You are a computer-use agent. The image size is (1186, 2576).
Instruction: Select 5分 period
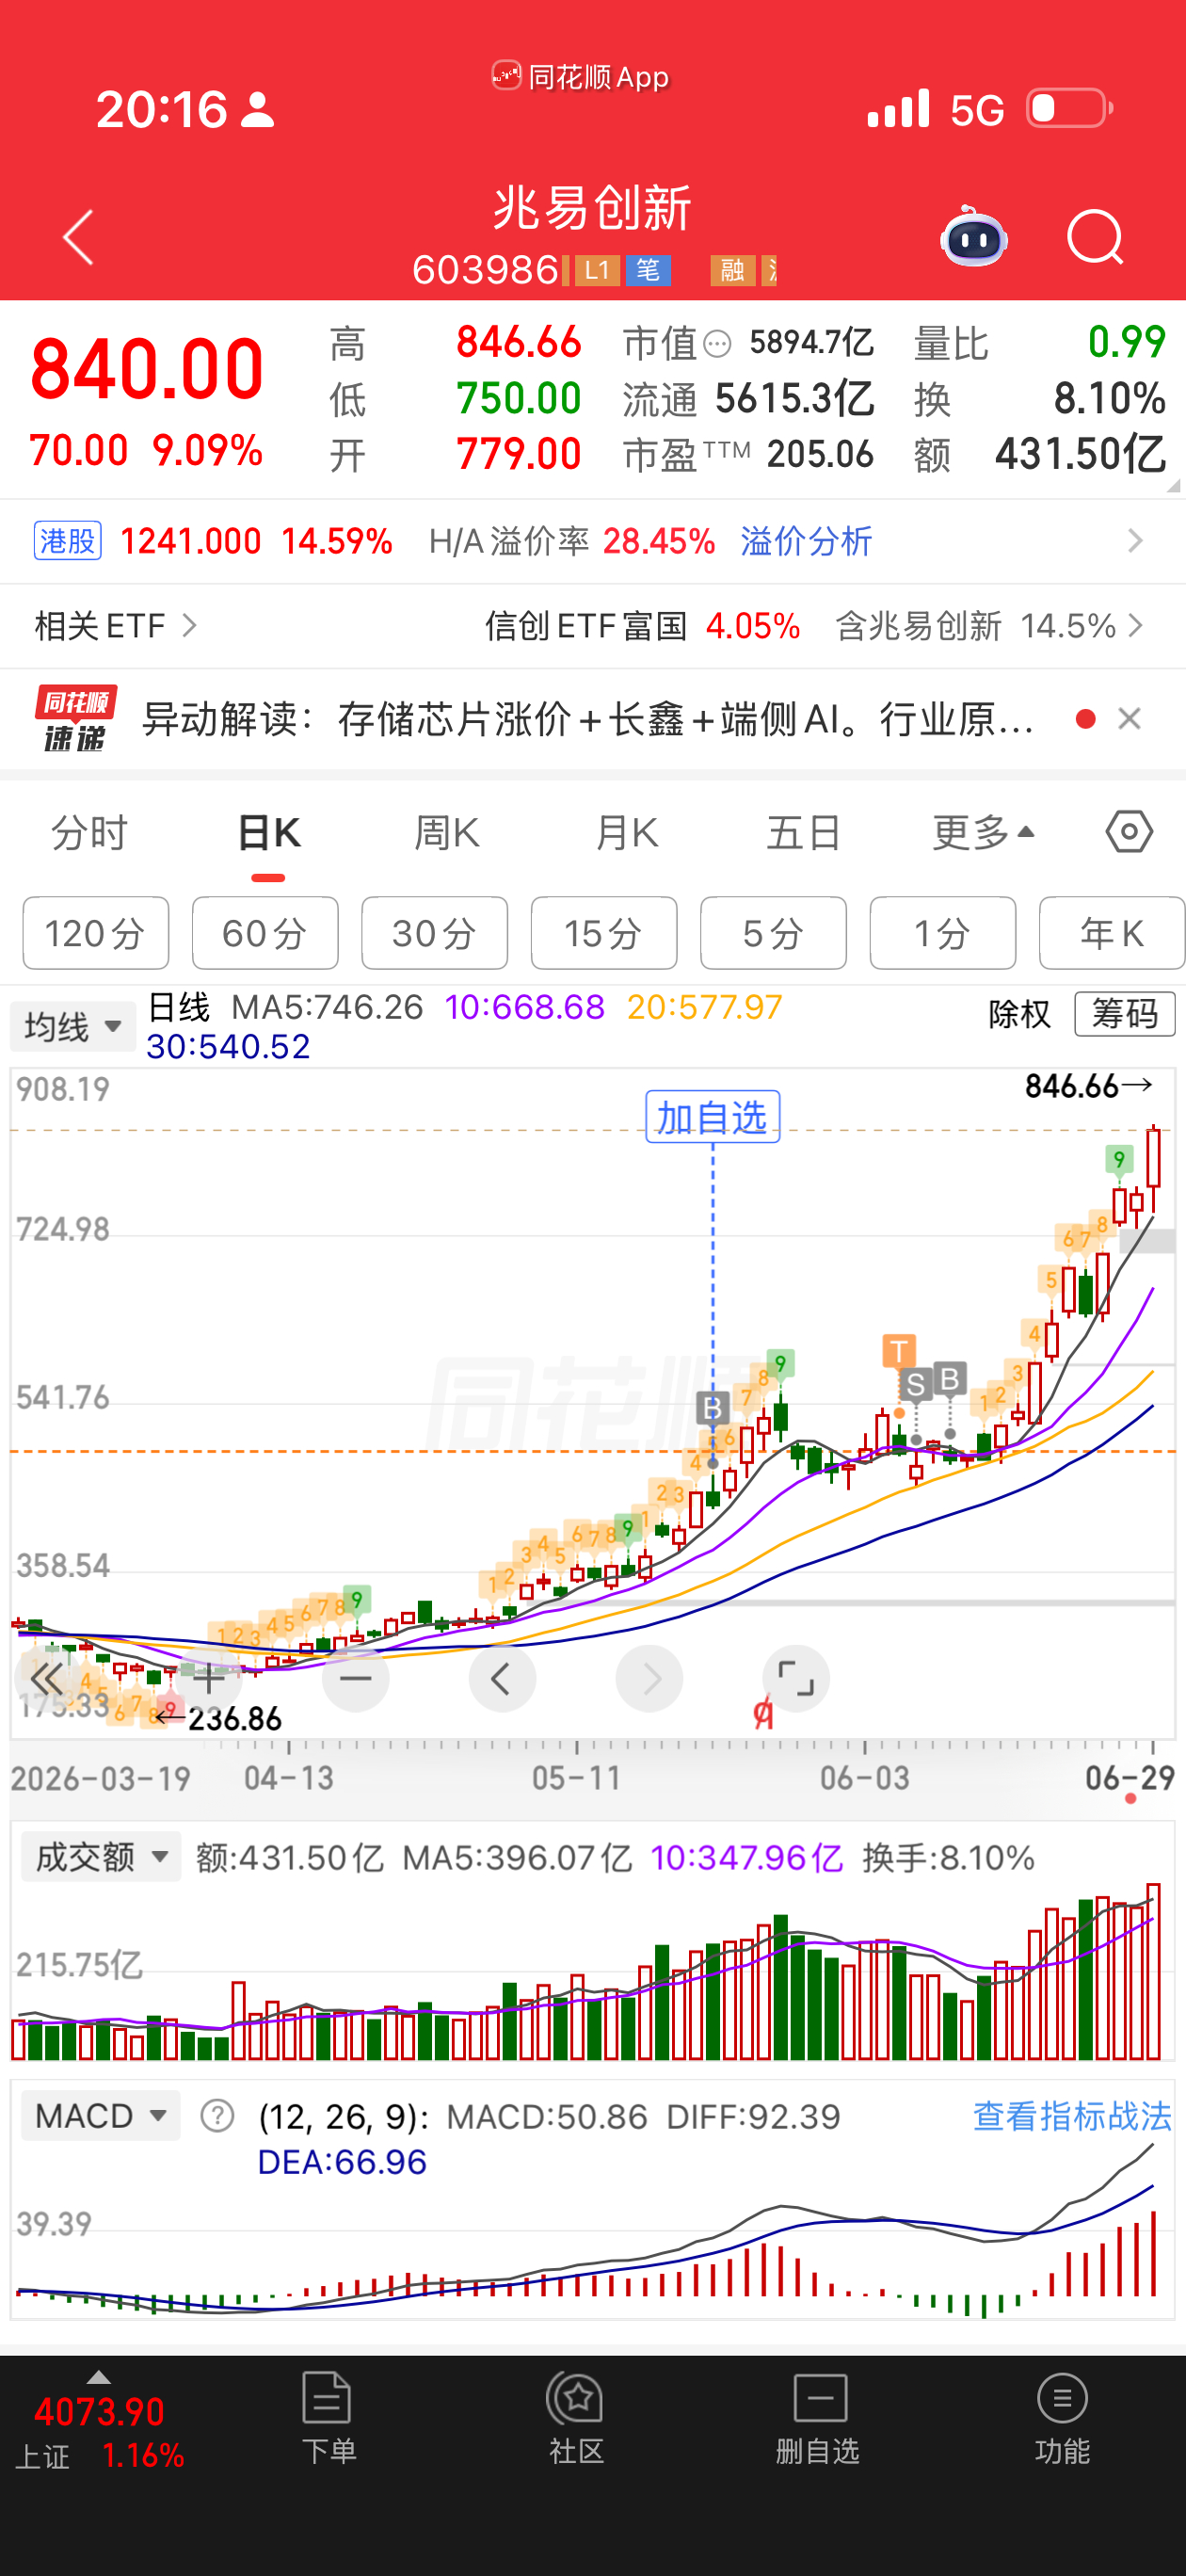tap(773, 933)
